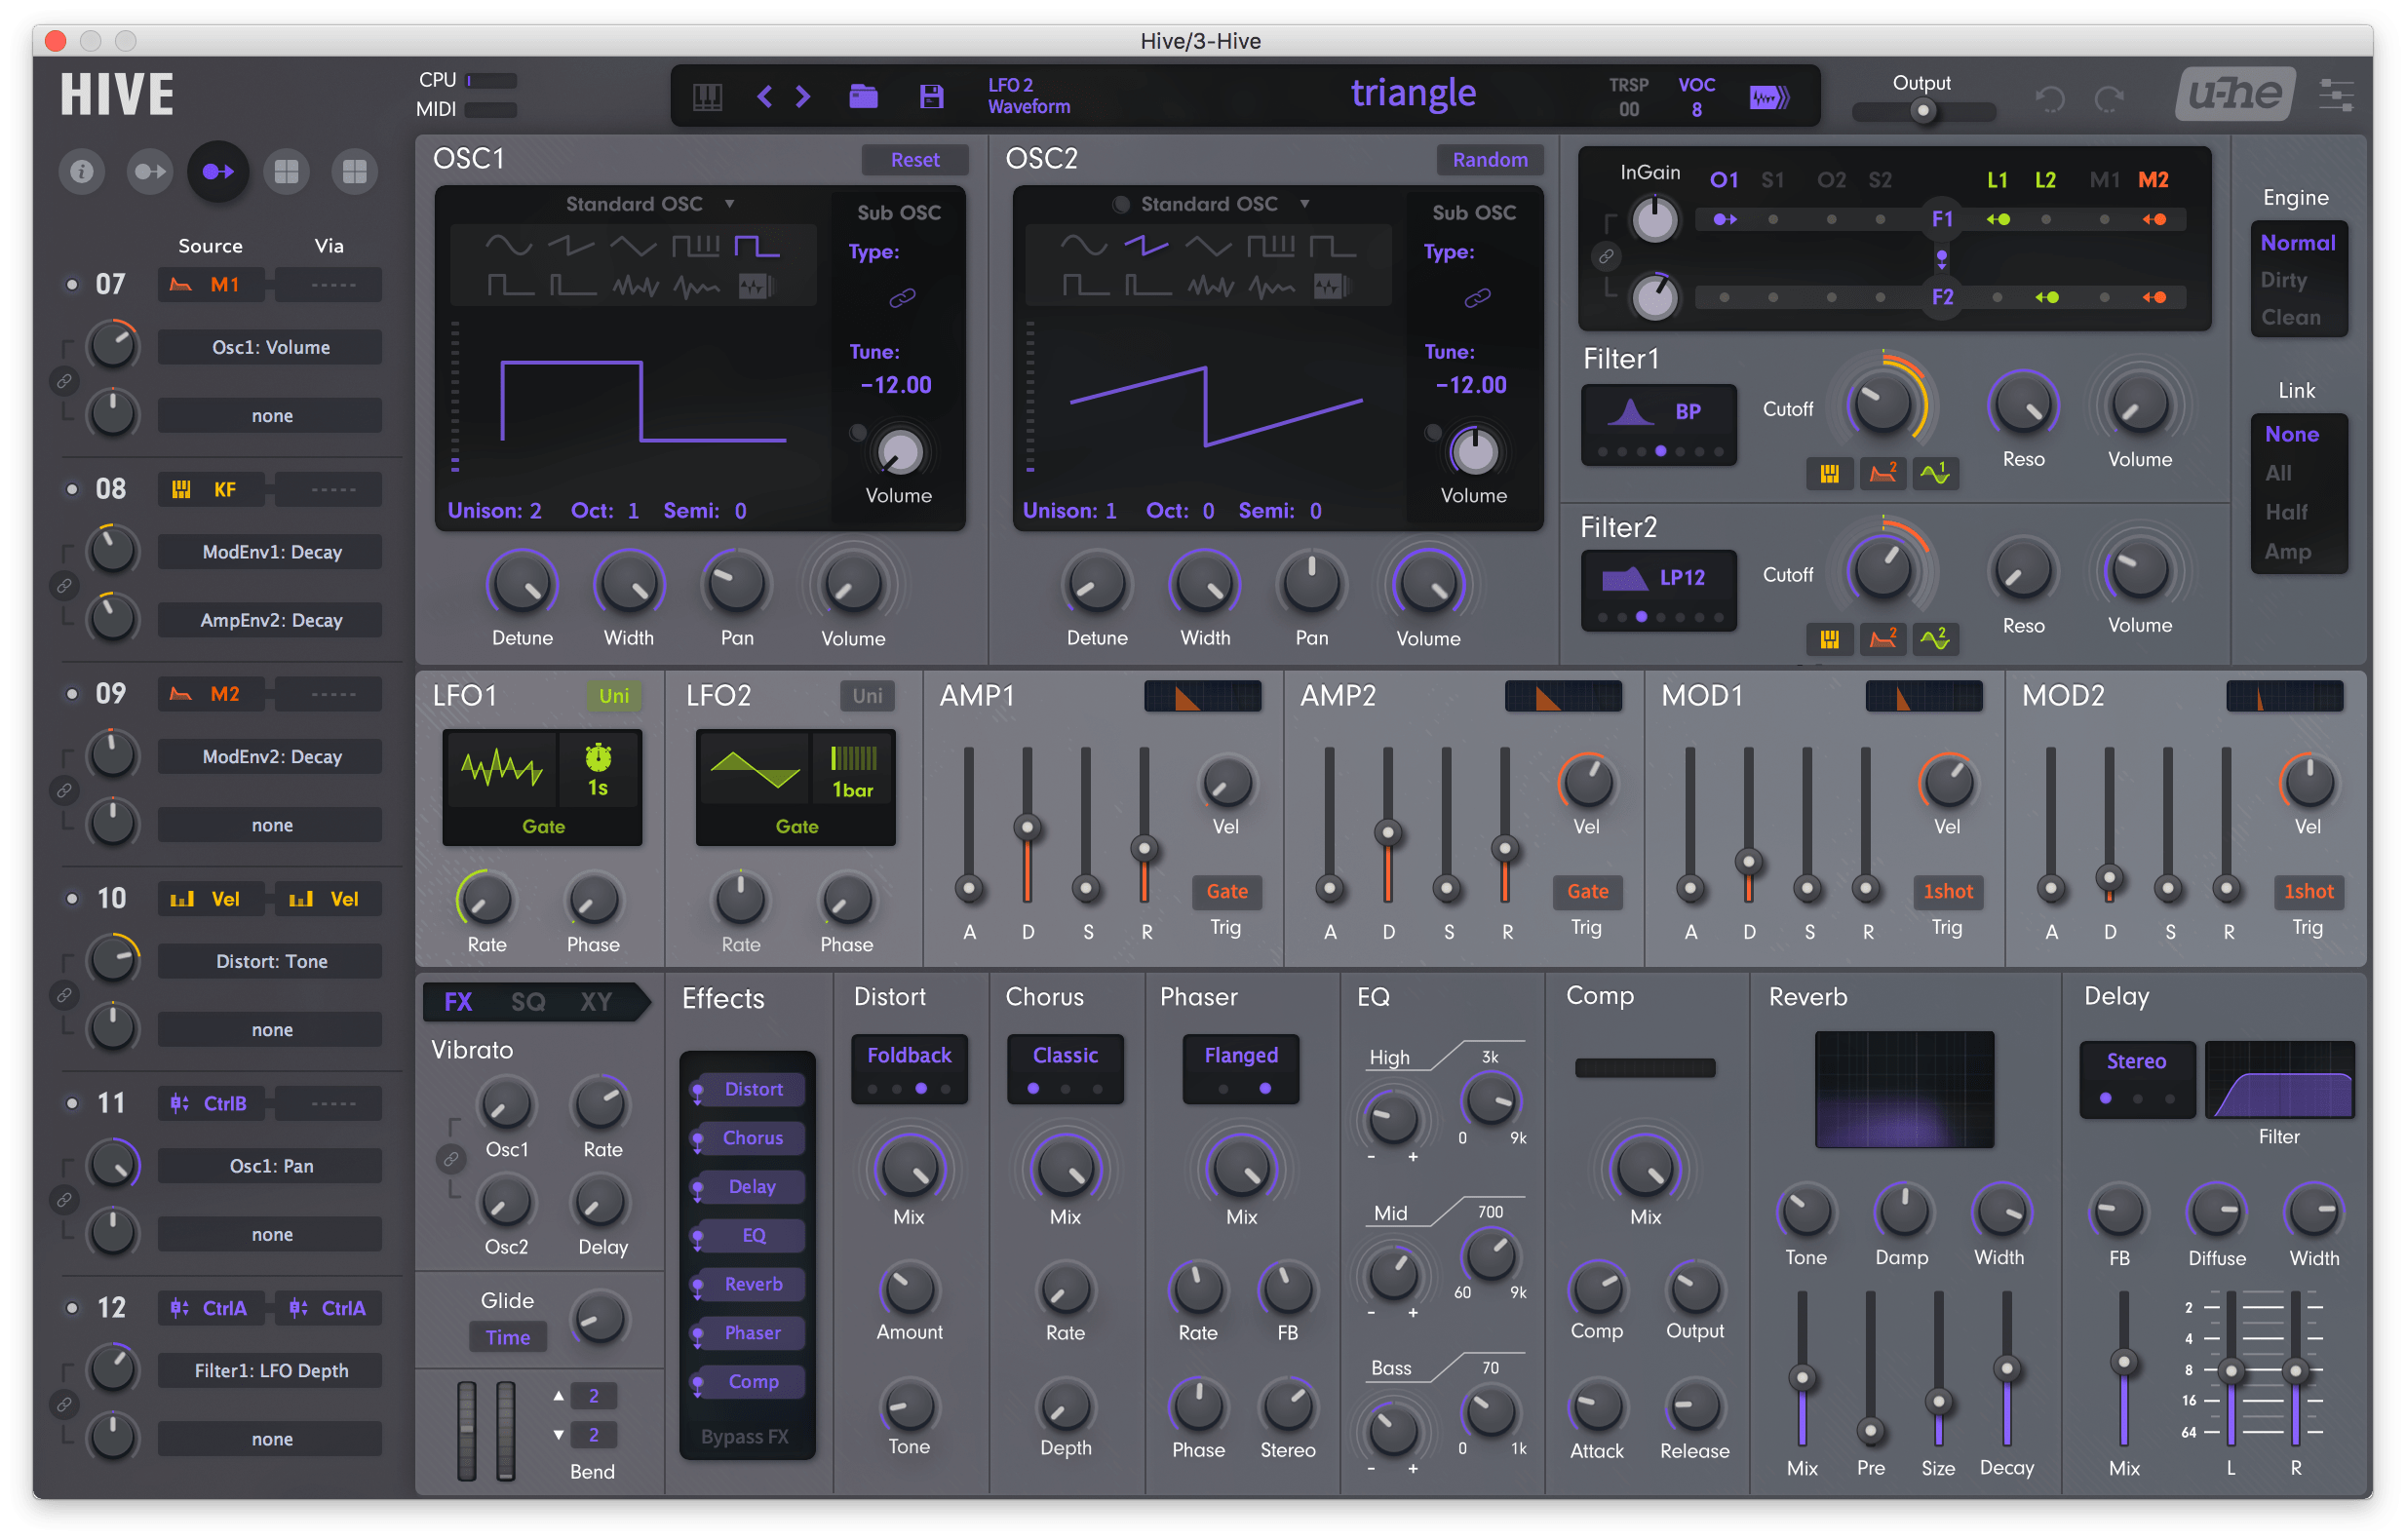Viewport: 2406px width, 1540px height.
Task: Click MOD1 1shot trigger button
Action: 1947,891
